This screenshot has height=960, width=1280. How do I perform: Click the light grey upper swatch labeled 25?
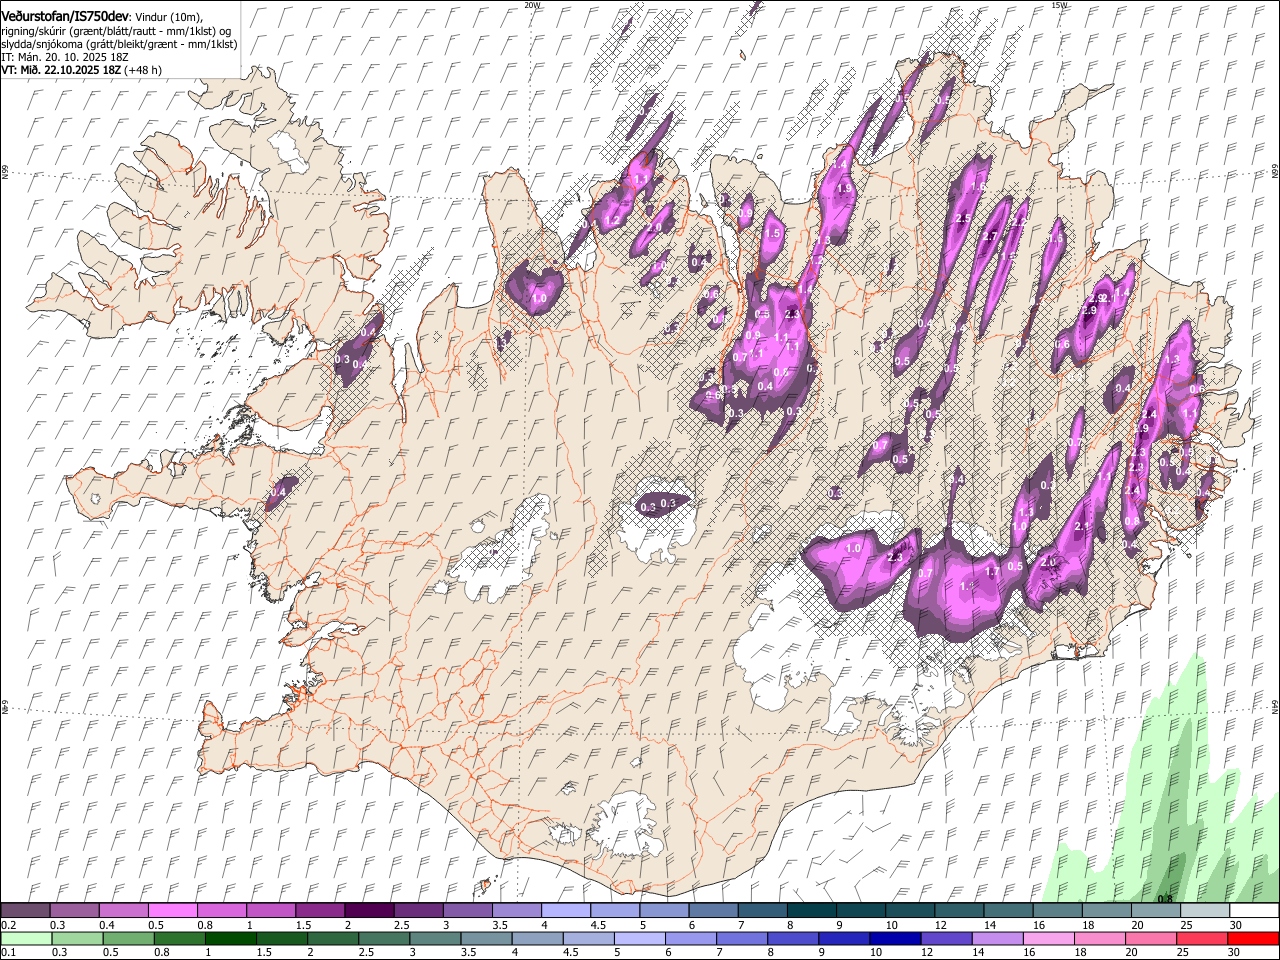click(1203, 911)
